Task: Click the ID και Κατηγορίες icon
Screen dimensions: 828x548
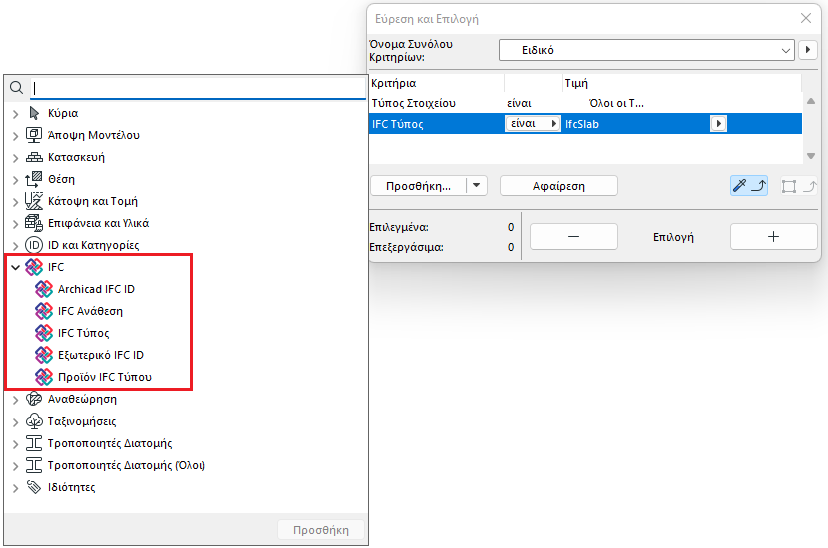Action: 34,245
